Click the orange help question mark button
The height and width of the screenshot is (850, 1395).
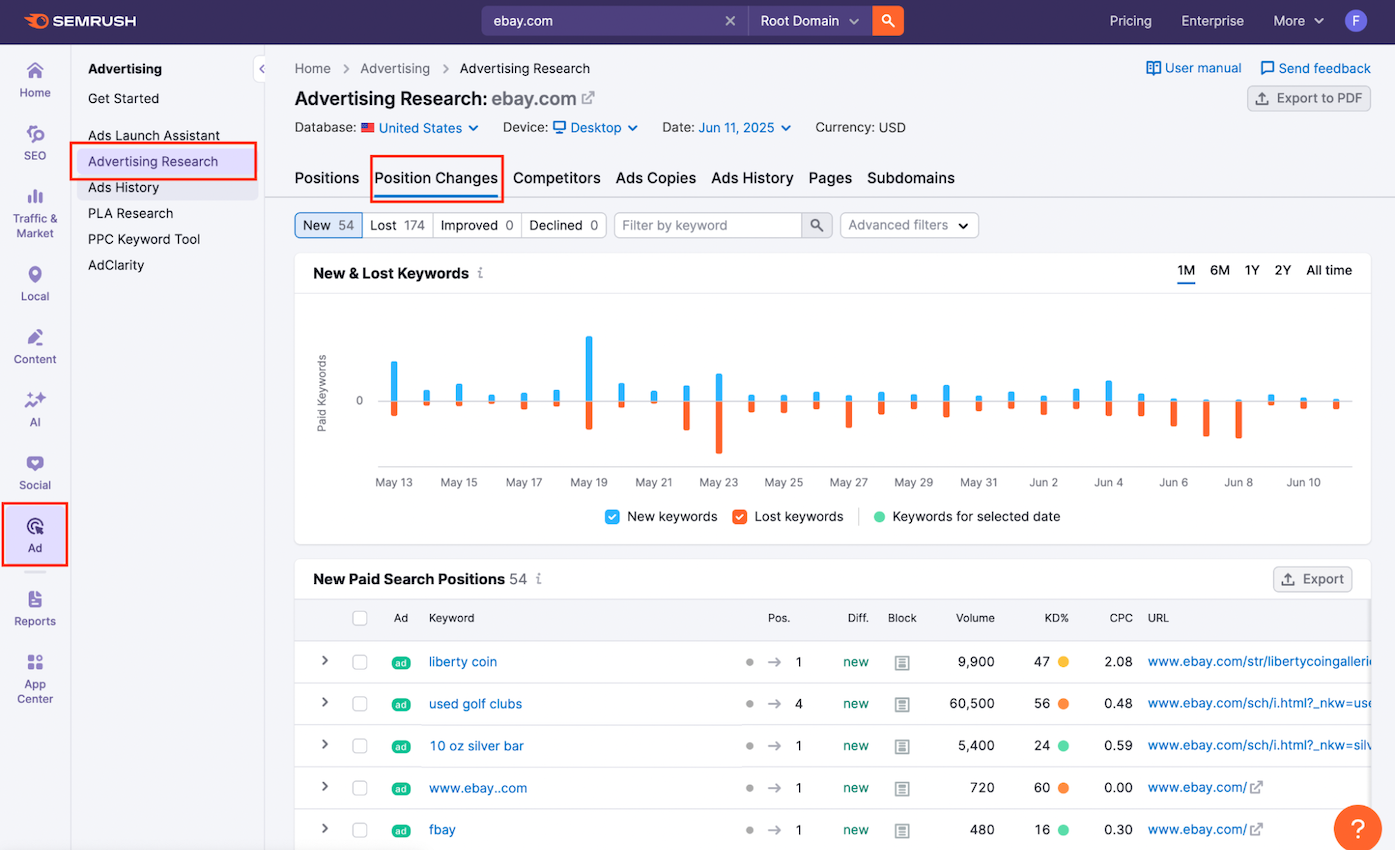click(1357, 828)
